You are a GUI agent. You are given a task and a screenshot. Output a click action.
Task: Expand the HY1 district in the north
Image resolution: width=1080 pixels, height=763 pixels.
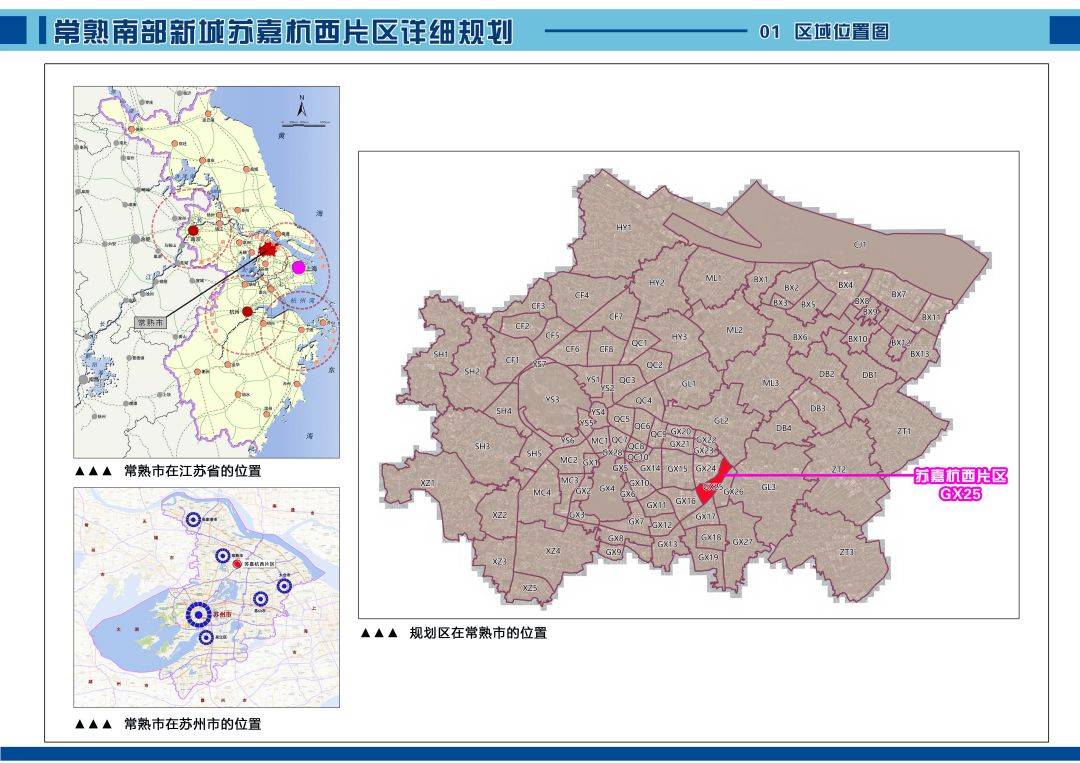coord(624,227)
